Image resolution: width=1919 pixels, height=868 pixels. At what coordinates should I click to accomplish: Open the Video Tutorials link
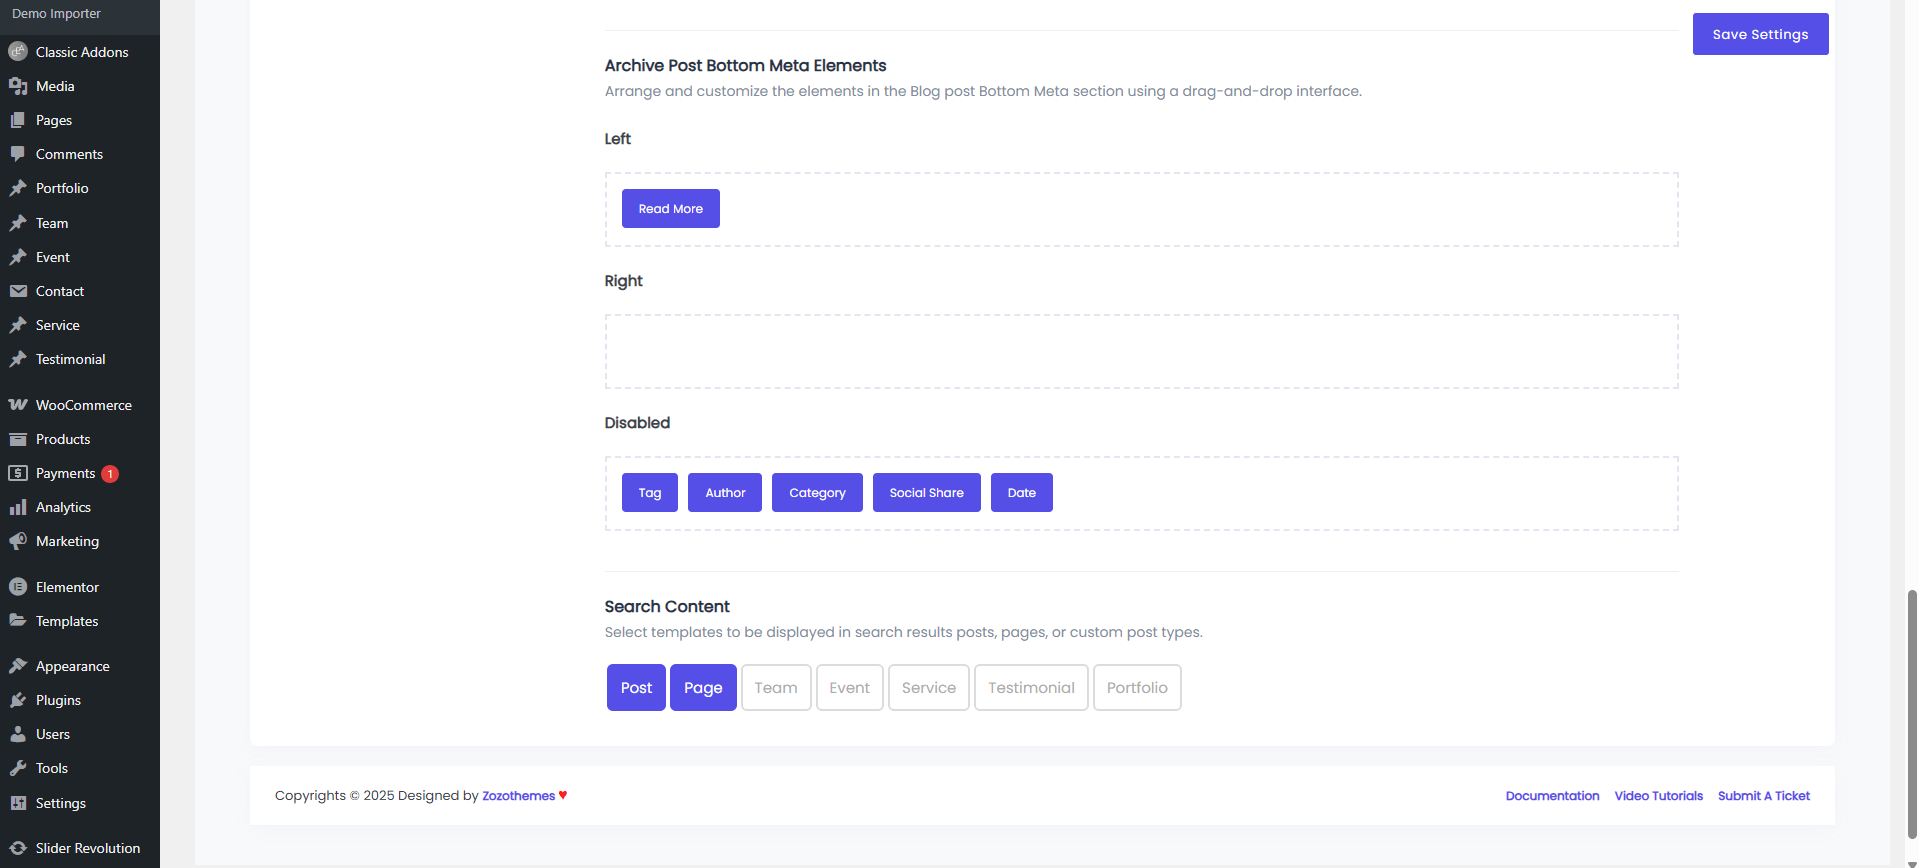click(1658, 796)
